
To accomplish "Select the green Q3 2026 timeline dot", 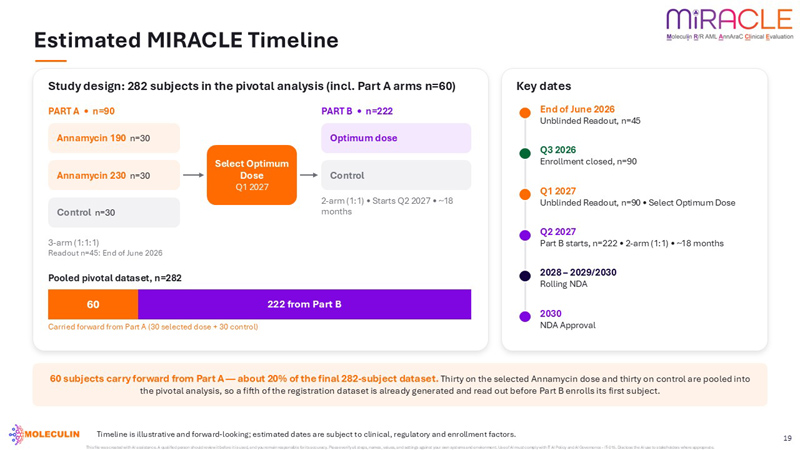I will (525, 154).
